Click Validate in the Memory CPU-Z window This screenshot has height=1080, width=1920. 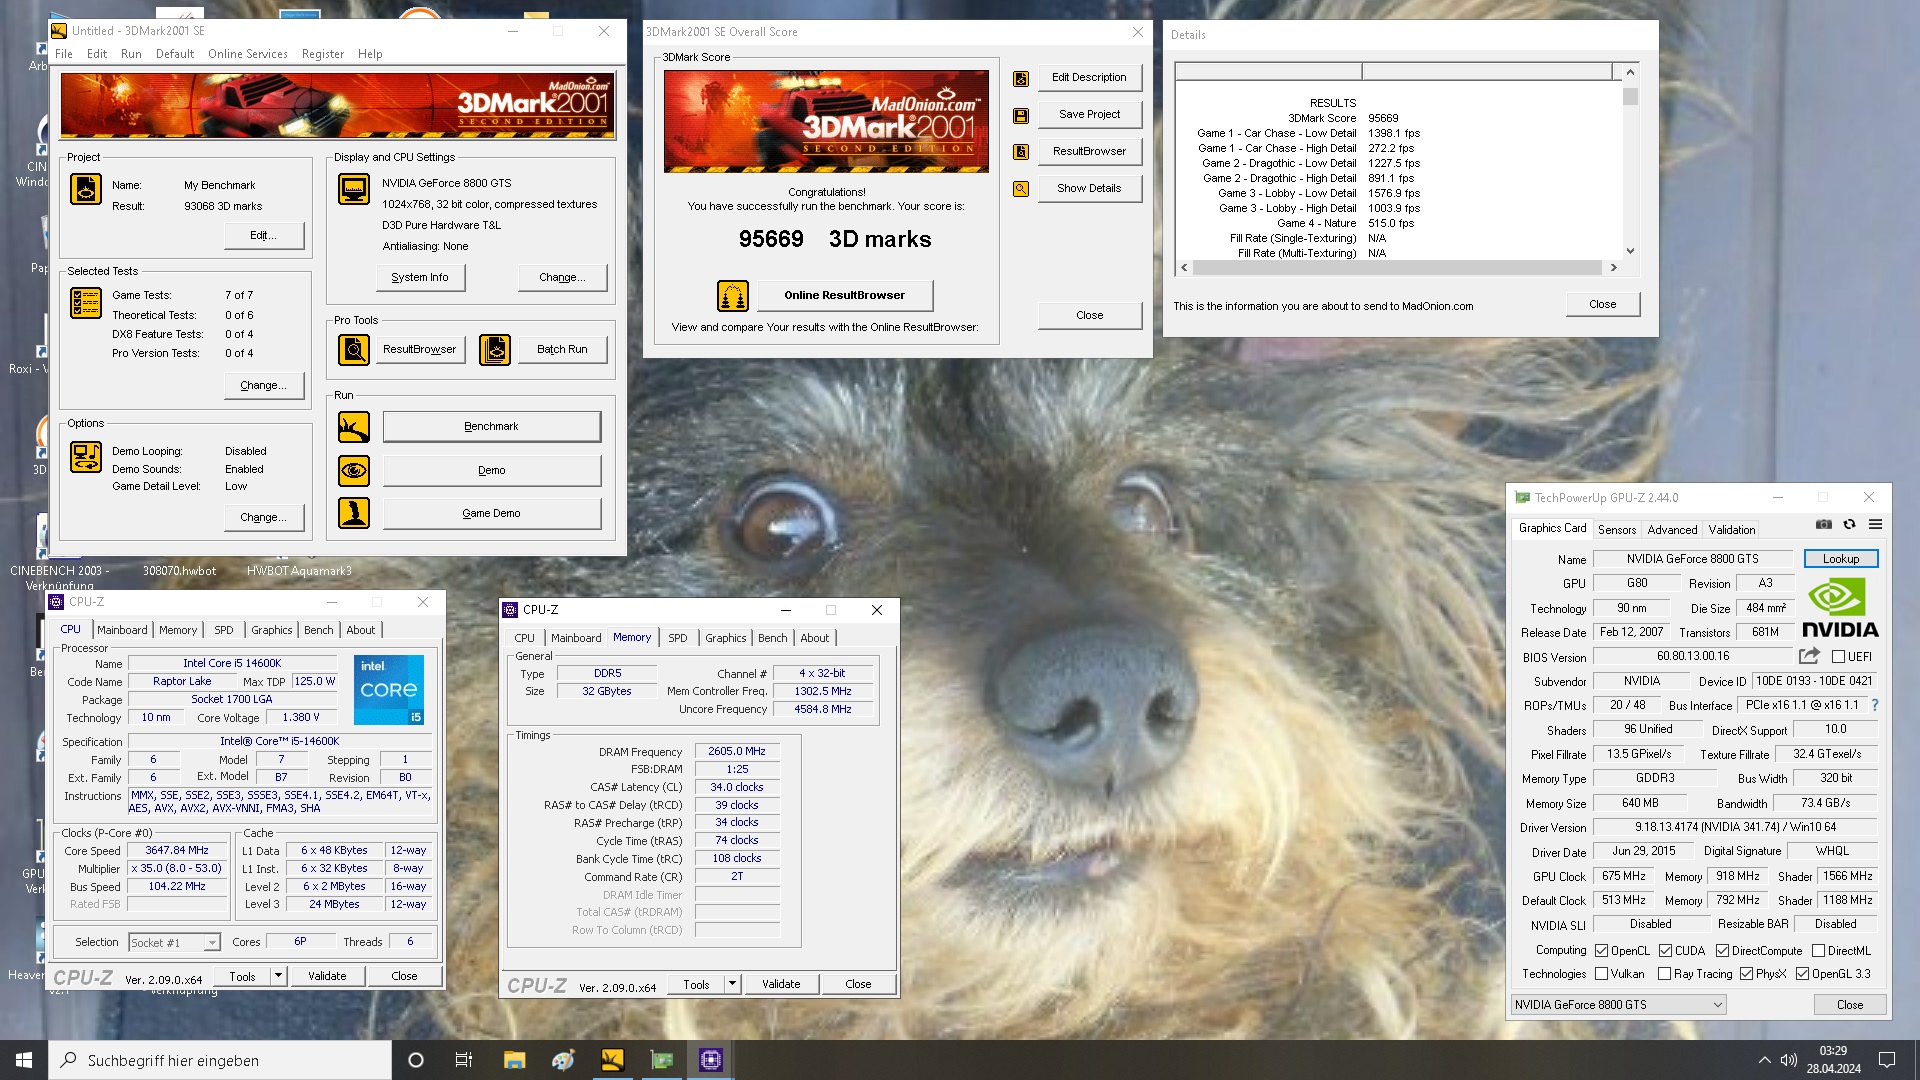click(x=781, y=984)
